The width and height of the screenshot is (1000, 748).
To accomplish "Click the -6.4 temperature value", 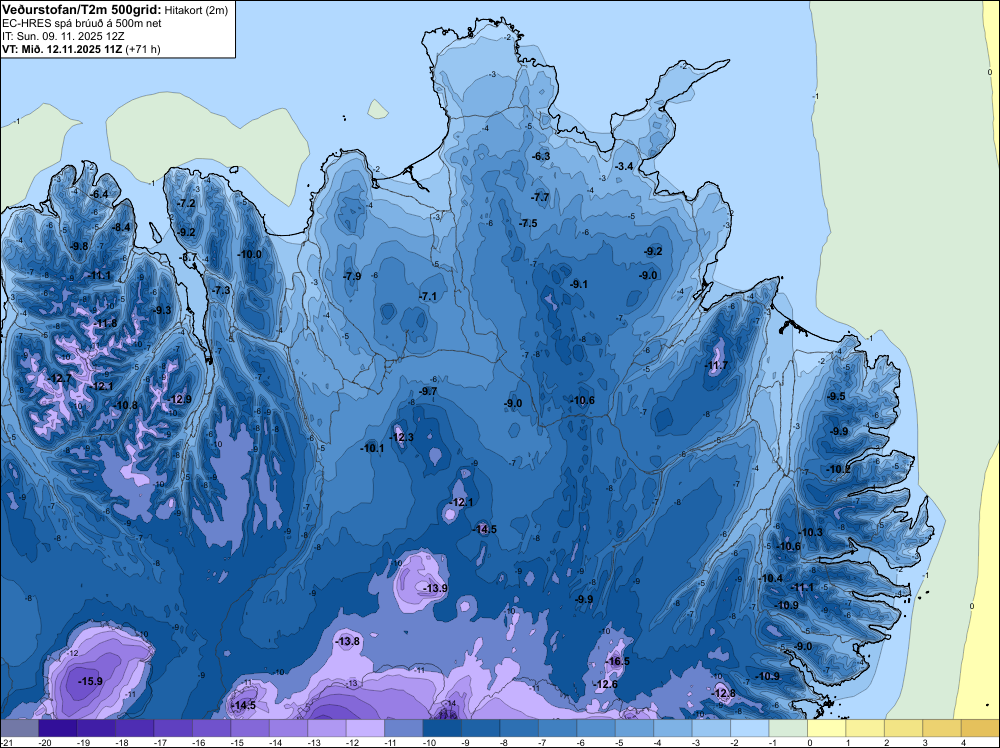I will tap(99, 194).
